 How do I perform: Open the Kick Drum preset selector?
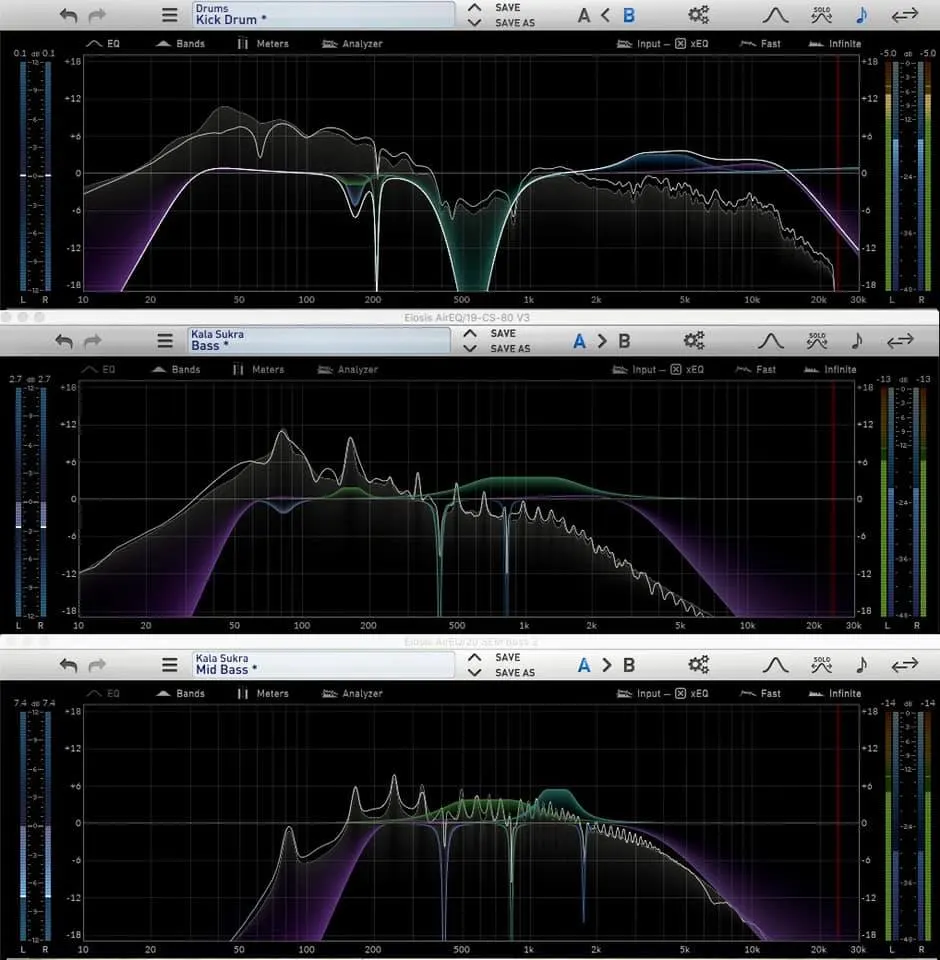pyautogui.click(x=323, y=15)
